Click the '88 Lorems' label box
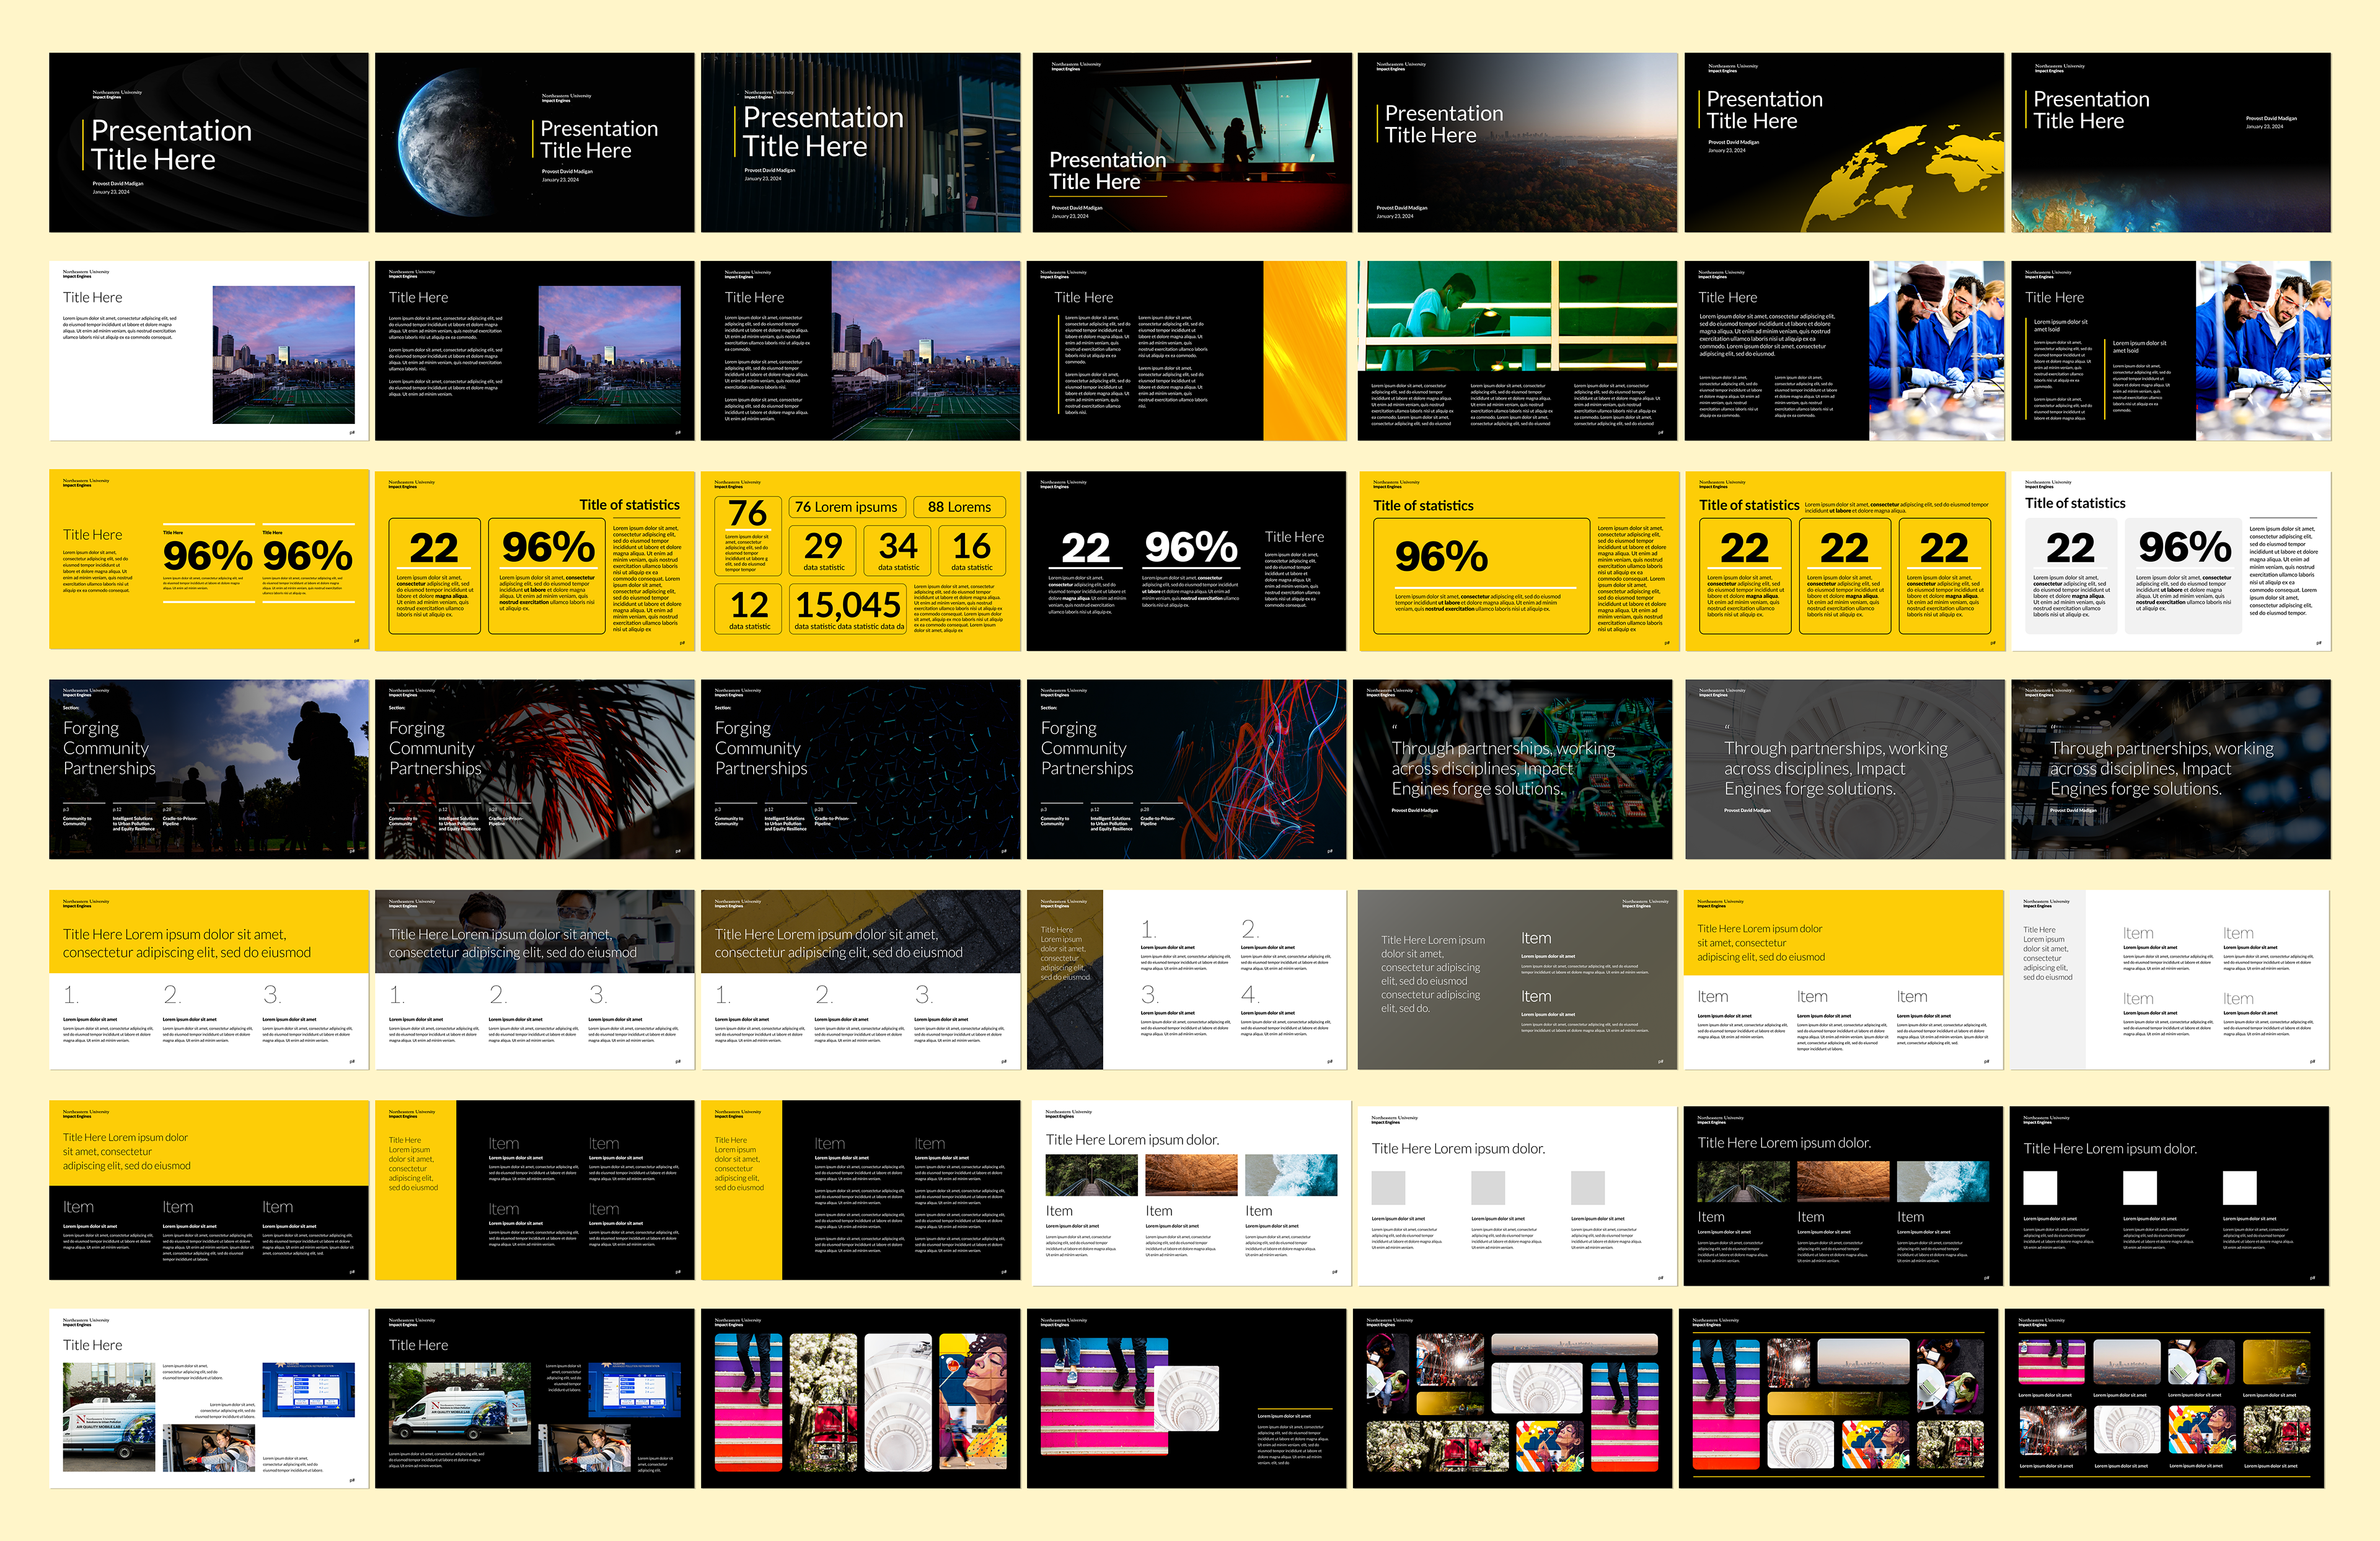2380x1541 pixels. coord(960,507)
